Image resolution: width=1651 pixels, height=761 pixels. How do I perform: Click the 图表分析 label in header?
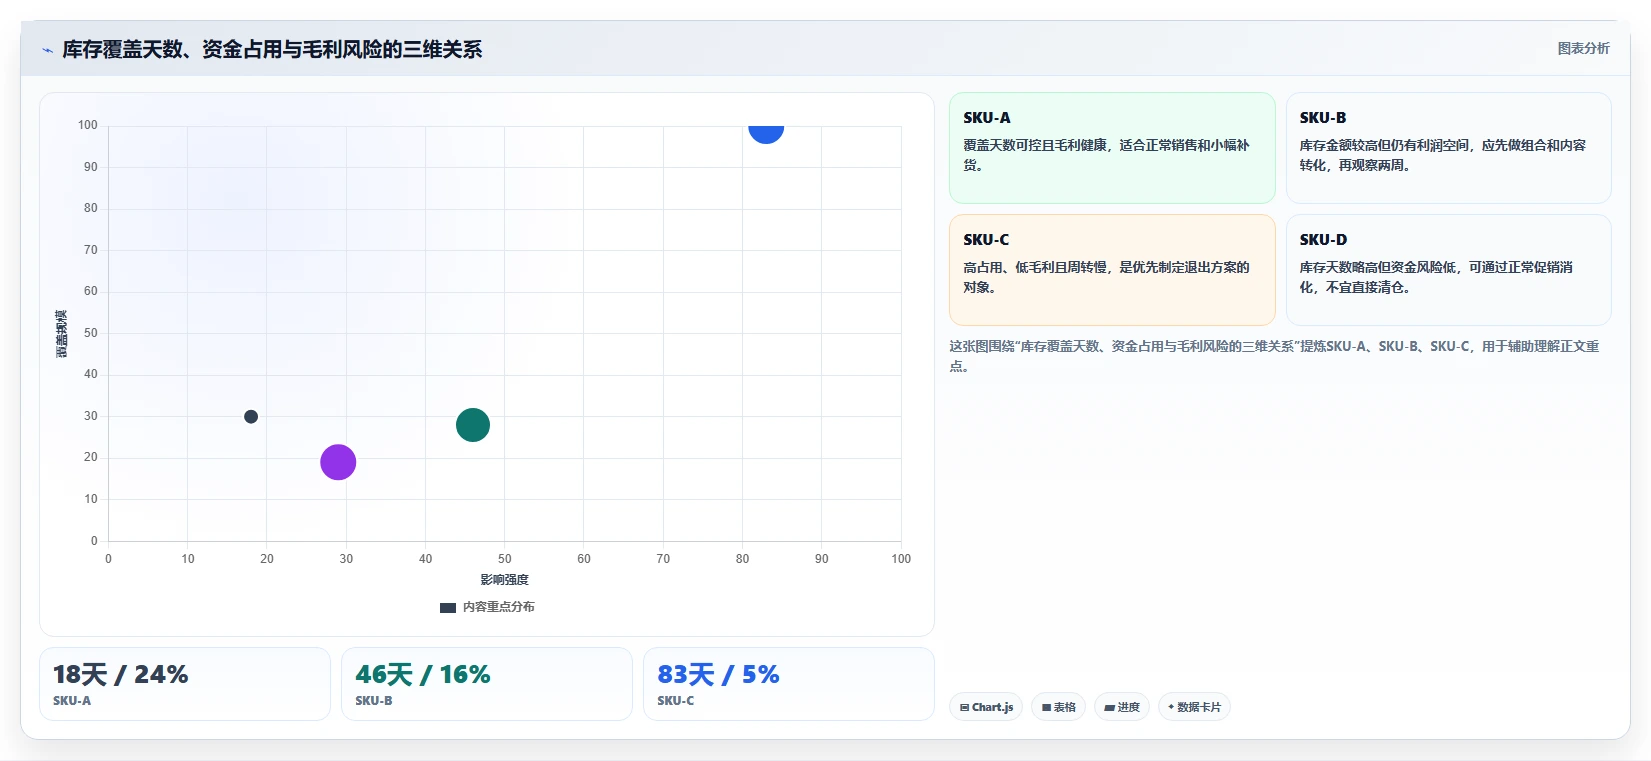coord(1583,48)
